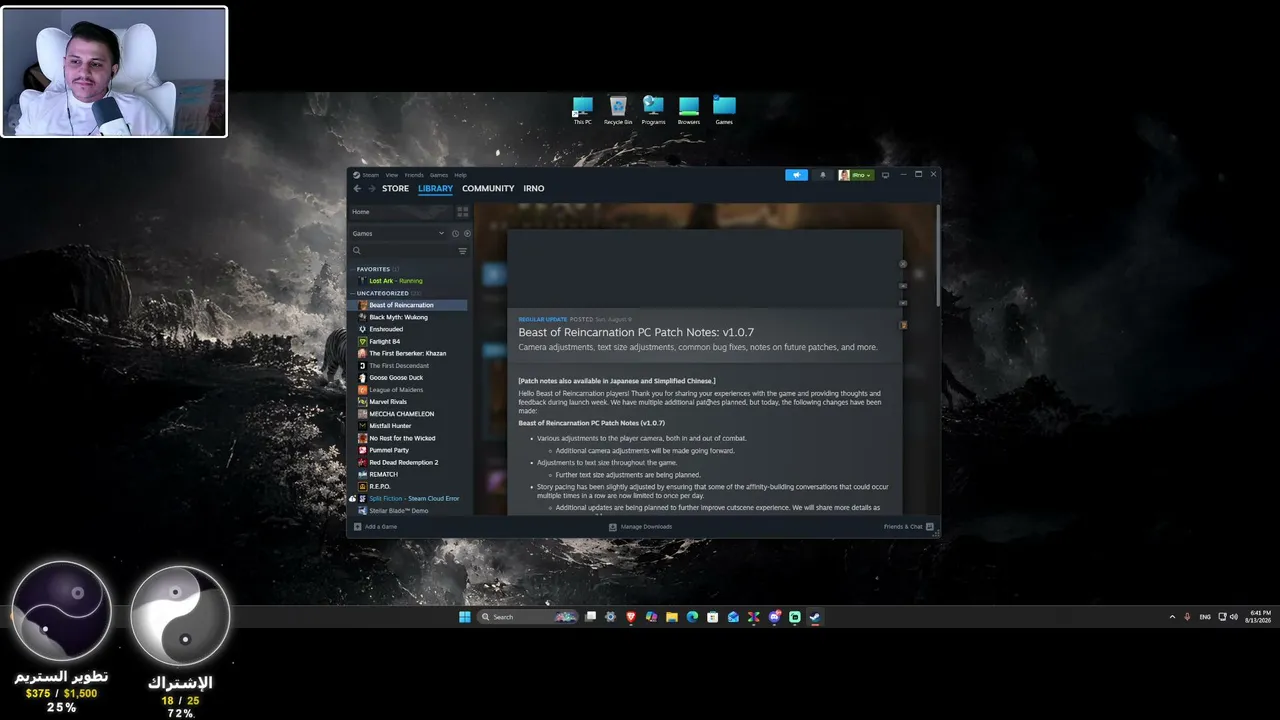The height and width of the screenshot is (720, 1280).
Task: Click Add a Game label
Action: pyautogui.click(x=381, y=526)
